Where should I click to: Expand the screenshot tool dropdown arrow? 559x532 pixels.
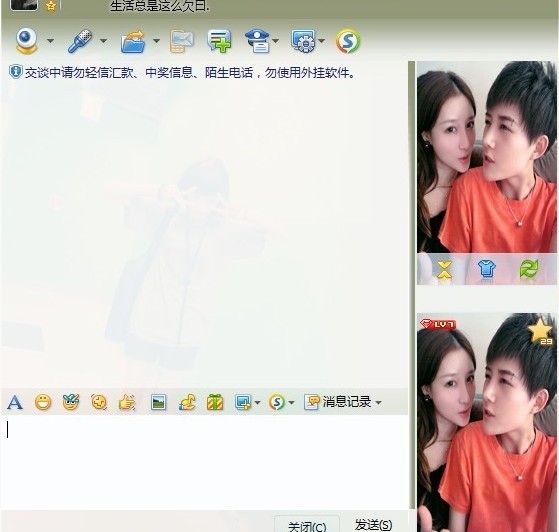coord(257,403)
